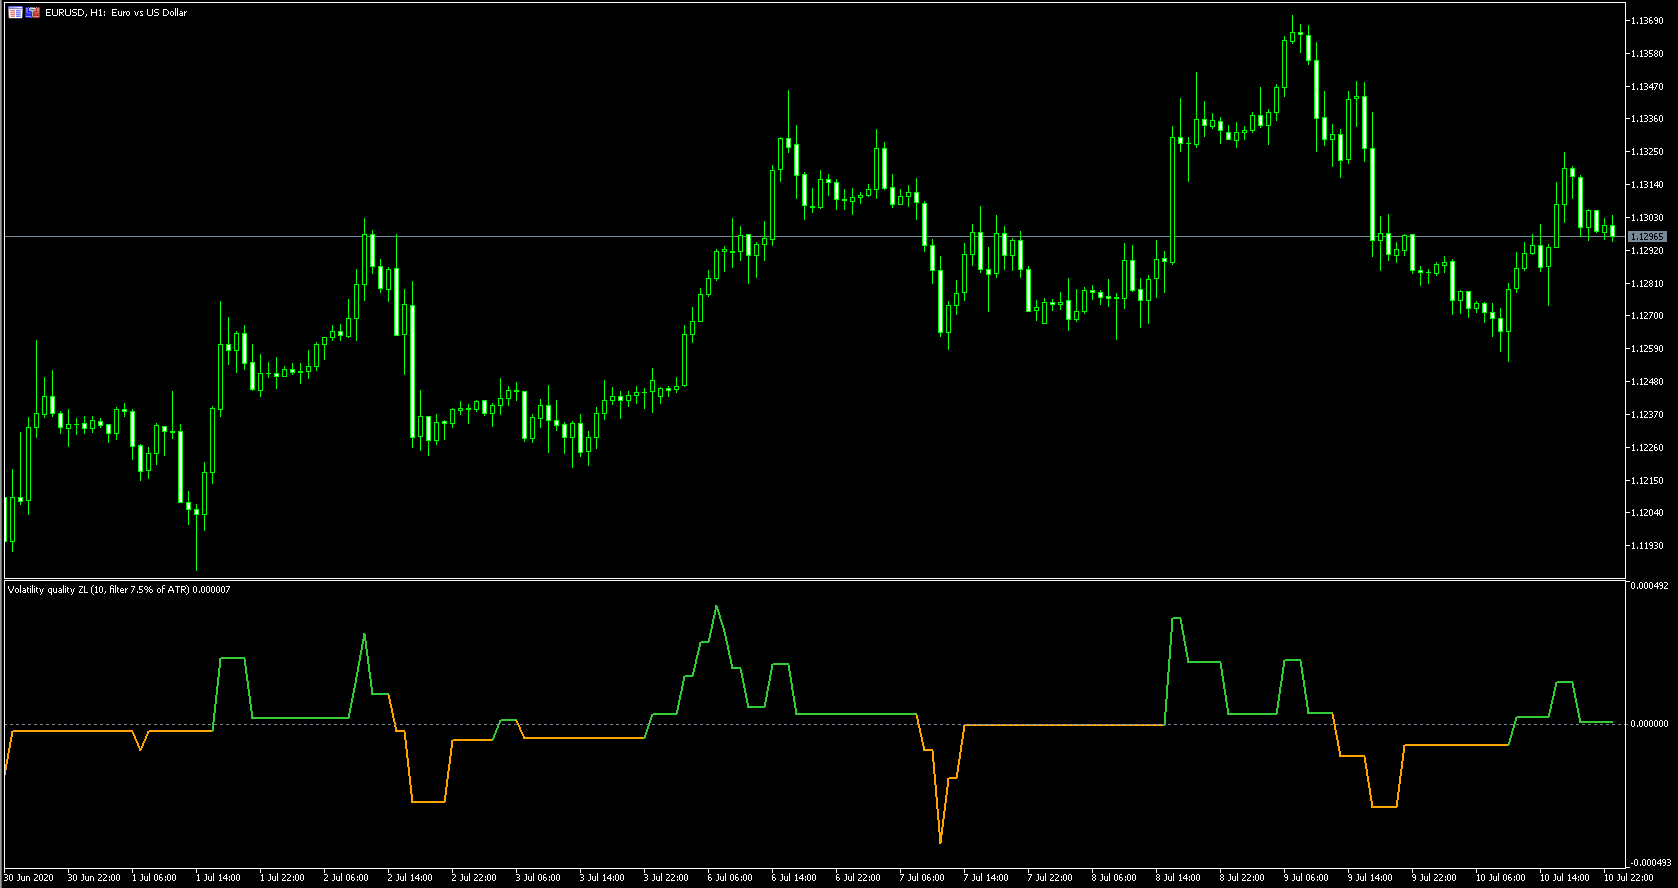Click price scale value 1.13580
1678x888 pixels.
click(1647, 54)
